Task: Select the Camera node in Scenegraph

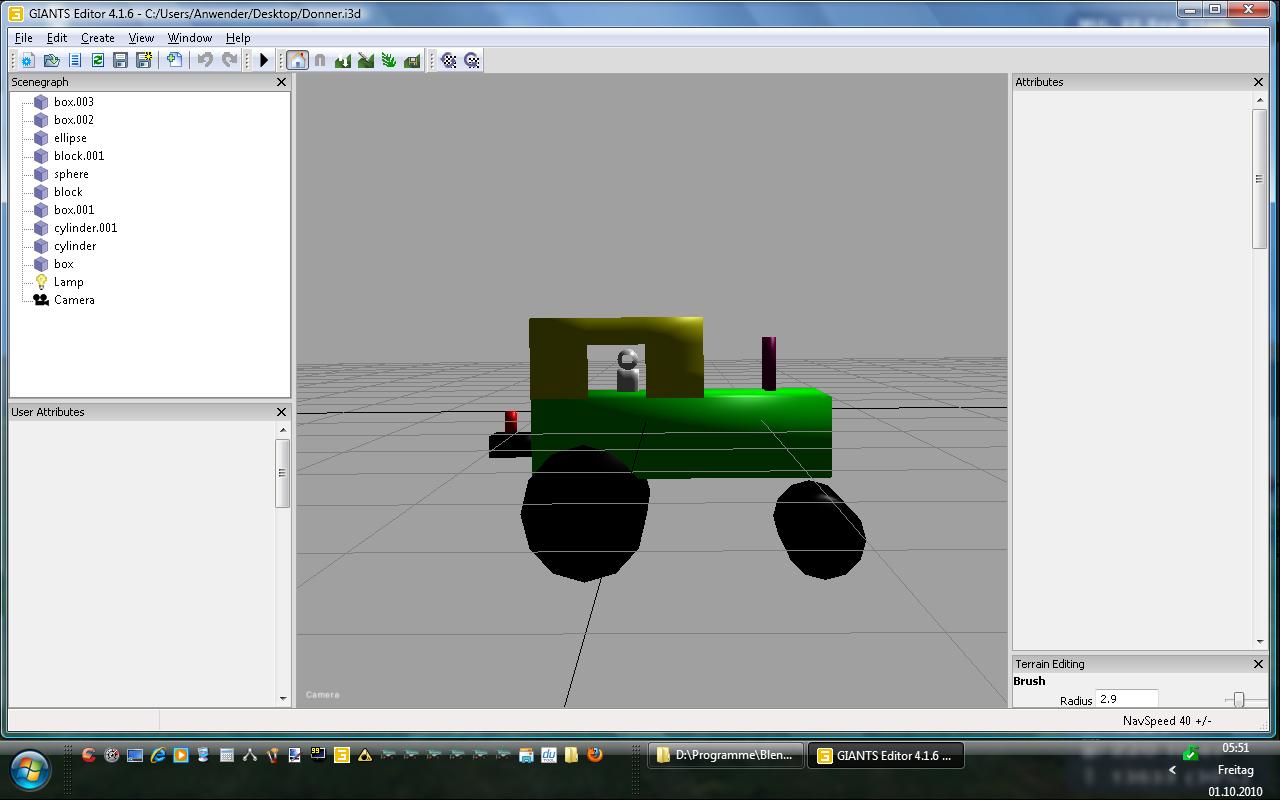Action: pyautogui.click(x=74, y=300)
